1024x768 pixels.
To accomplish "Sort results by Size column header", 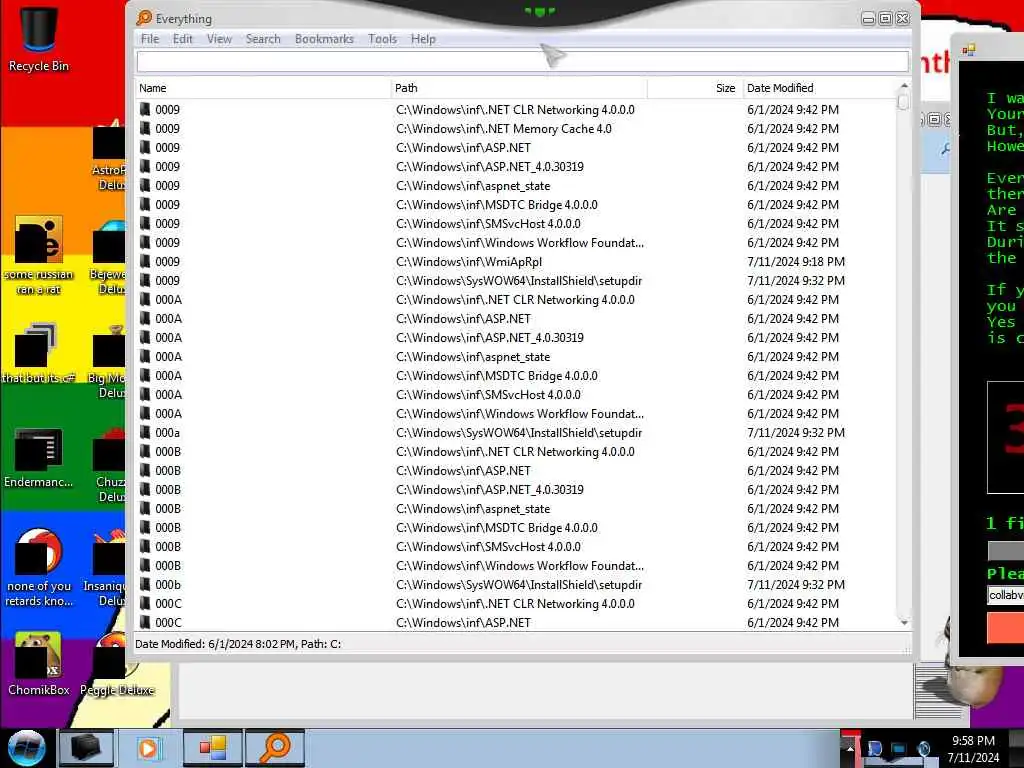I will click(x=696, y=88).
